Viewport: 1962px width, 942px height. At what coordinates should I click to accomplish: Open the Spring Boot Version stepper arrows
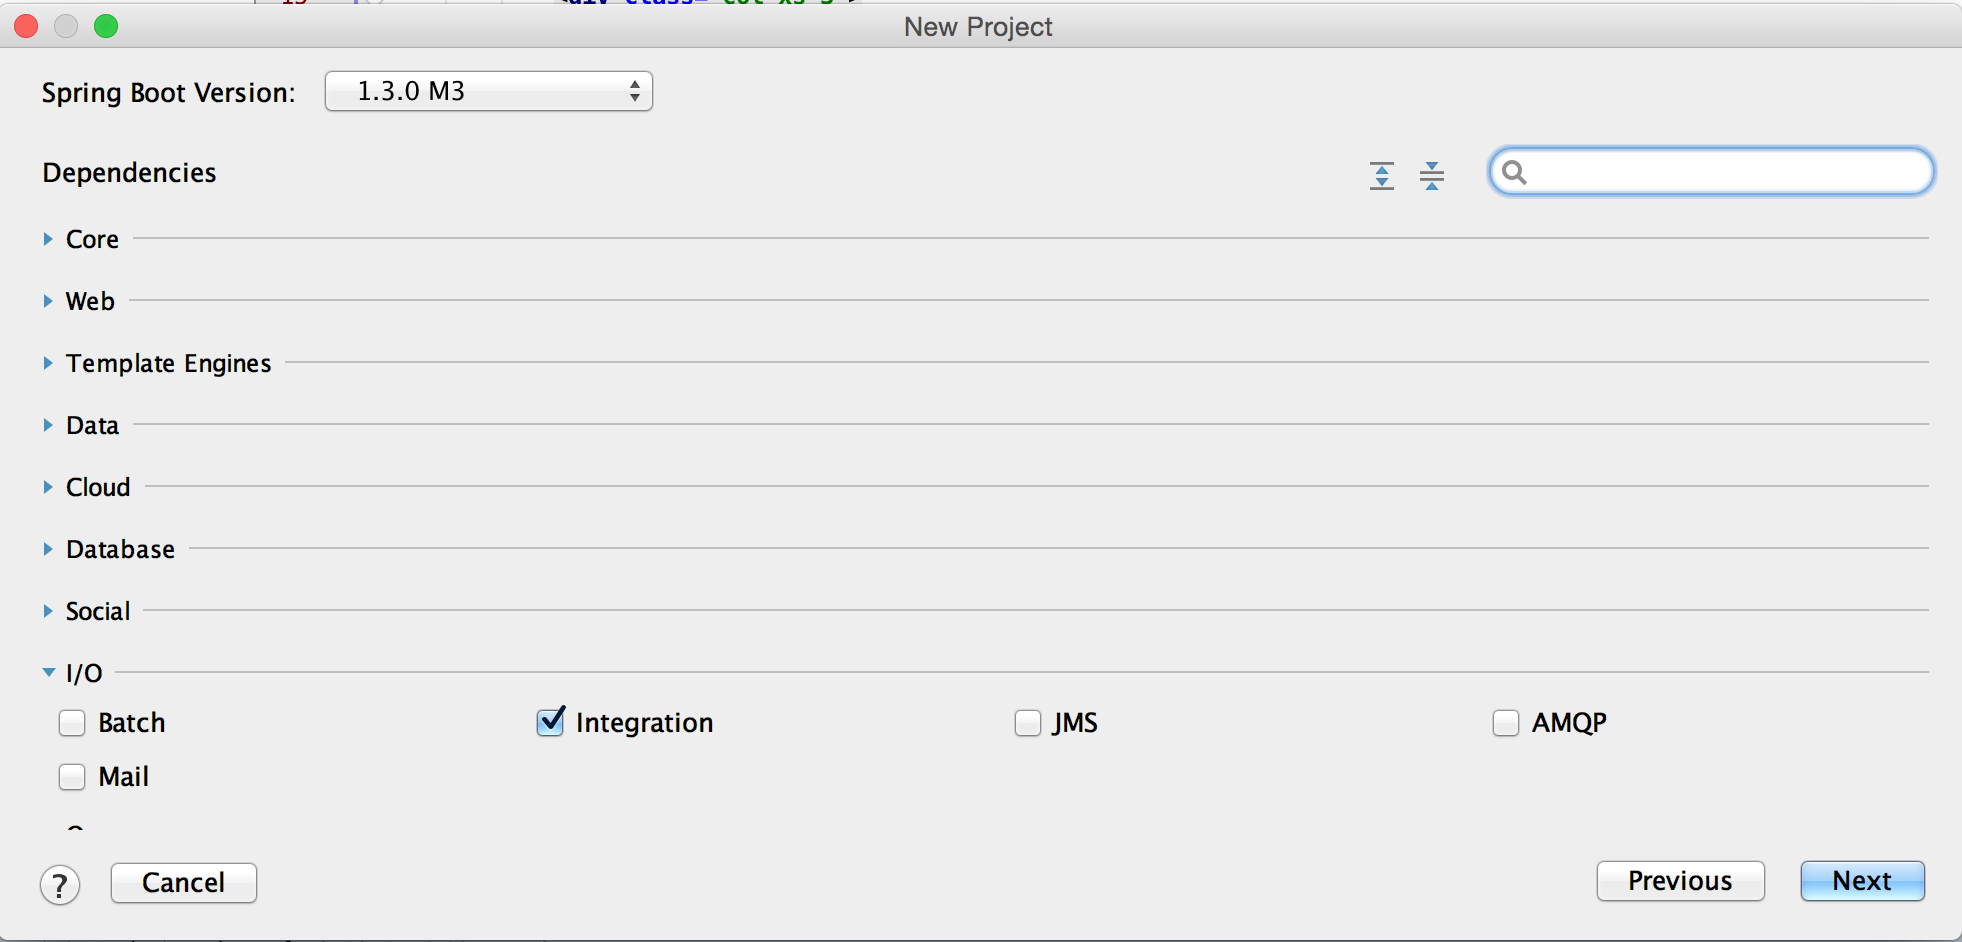(634, 90)
